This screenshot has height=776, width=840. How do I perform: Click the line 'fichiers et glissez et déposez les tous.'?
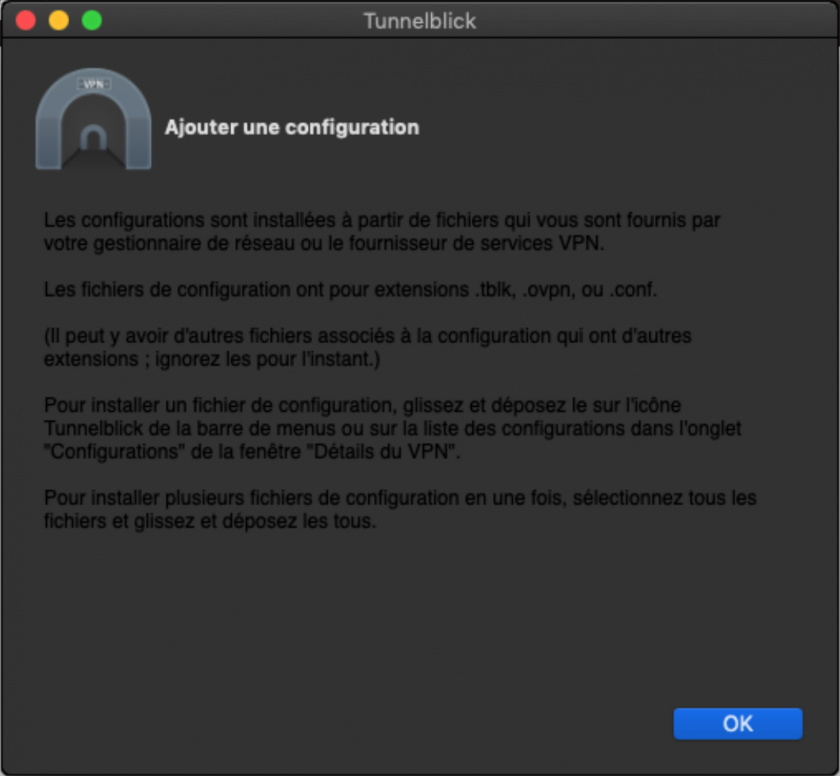[x=210, y=521]
